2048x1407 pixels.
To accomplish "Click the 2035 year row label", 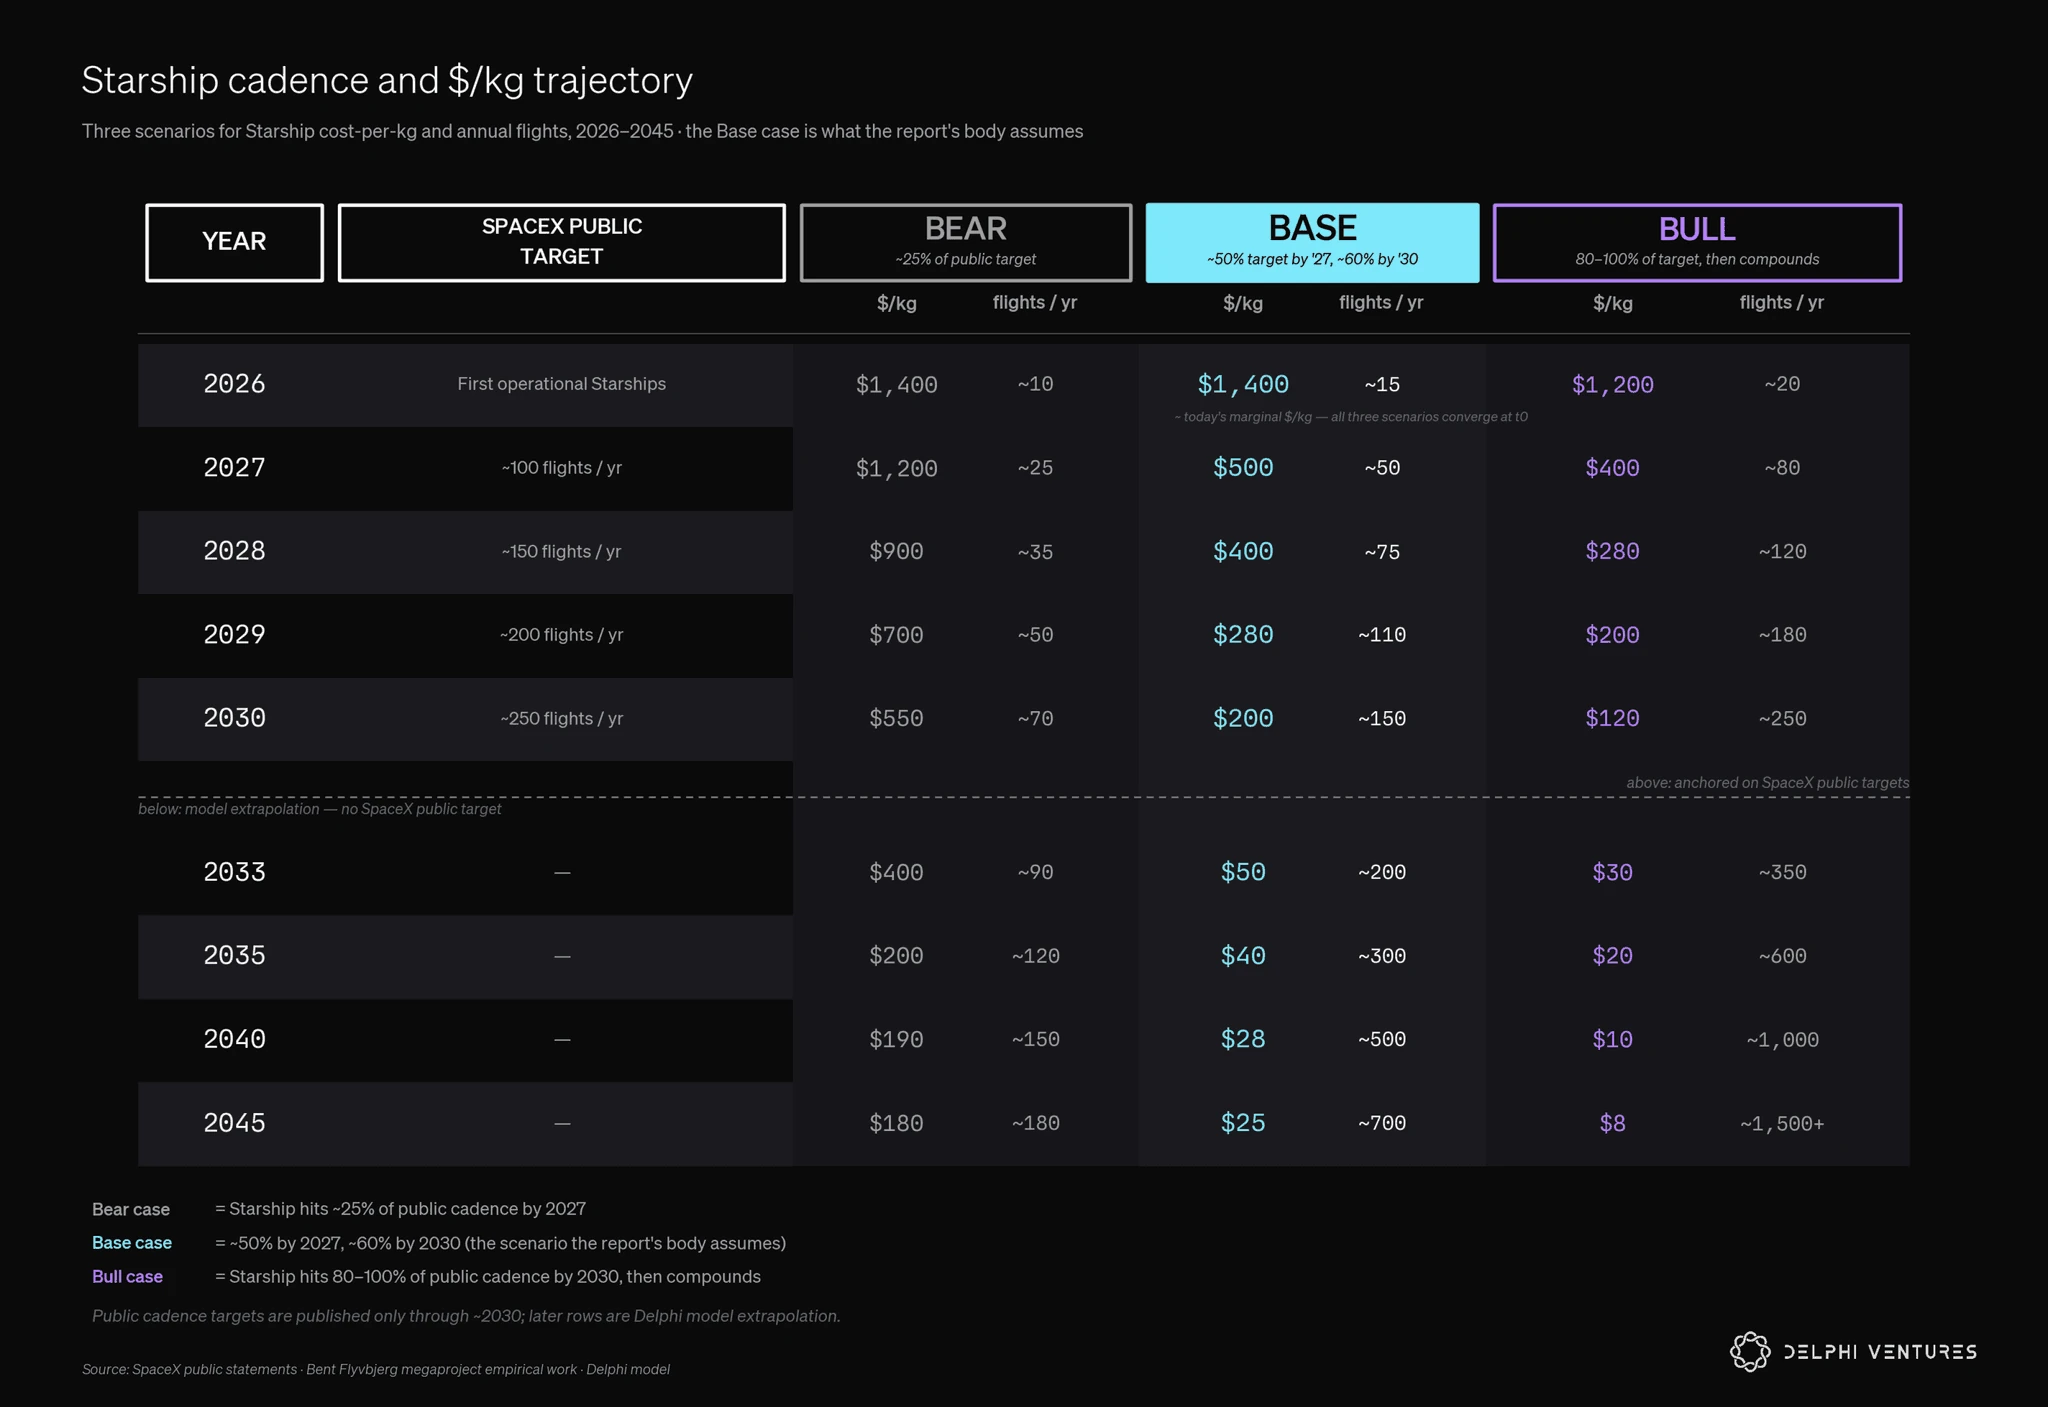I will (x=234, y=956).
